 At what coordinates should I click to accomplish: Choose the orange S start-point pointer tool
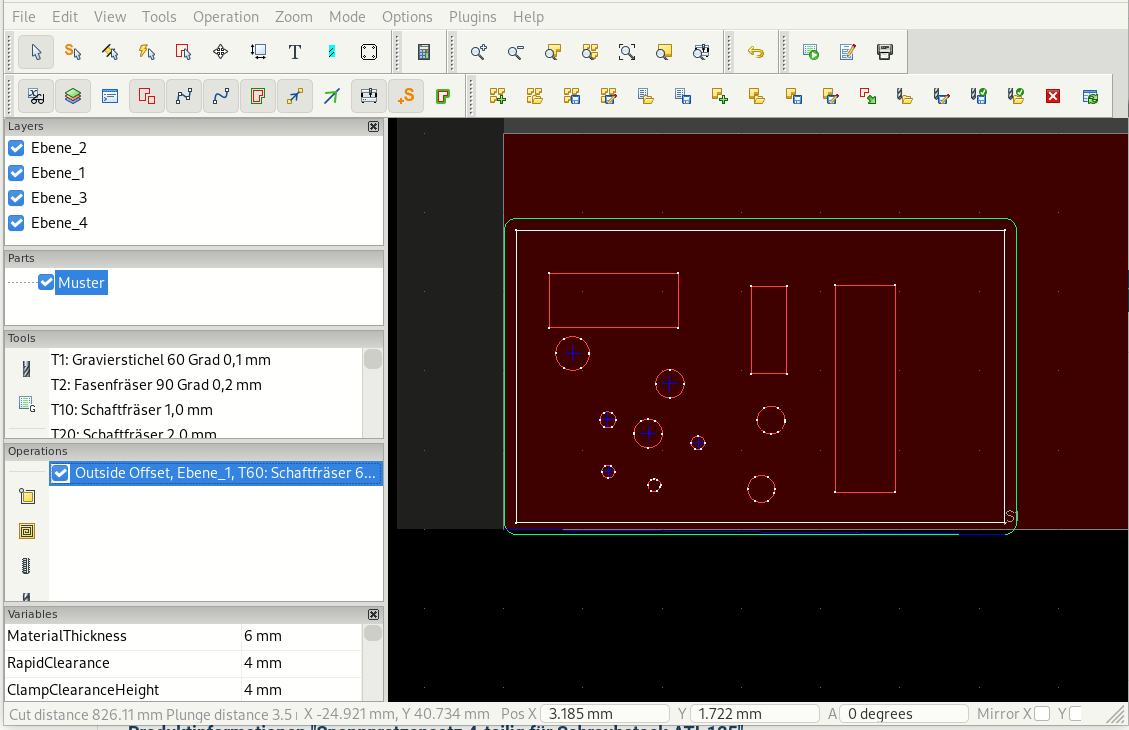click(x=73, y=52)
